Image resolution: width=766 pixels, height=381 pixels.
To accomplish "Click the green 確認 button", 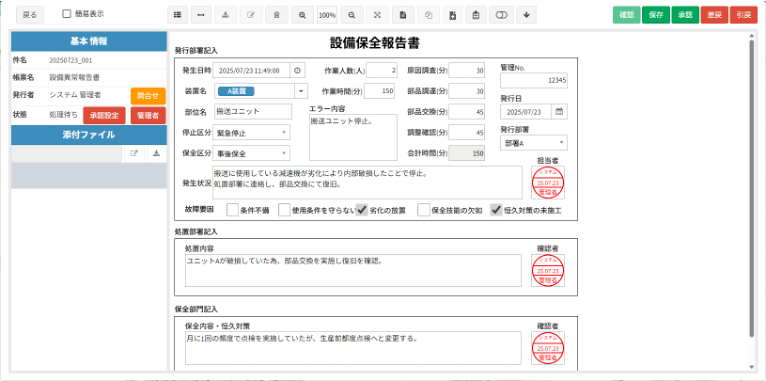I will coord(626,15).
